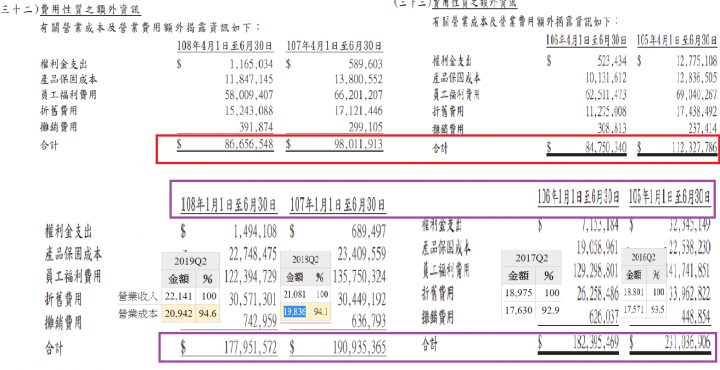Select the 2016Q2 table header
The height and width of the screenshot is (370, 720).
(644, 257)
